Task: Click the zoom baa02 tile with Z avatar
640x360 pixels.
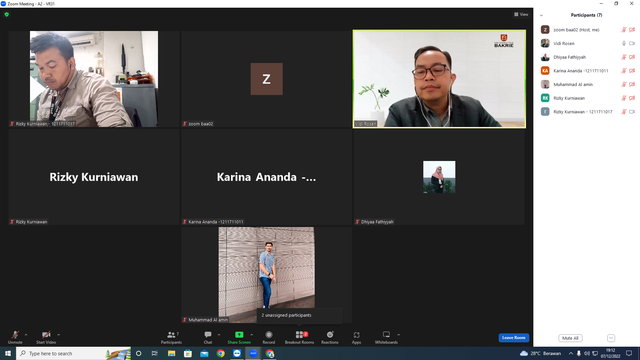Action: [x=267, y=79]
